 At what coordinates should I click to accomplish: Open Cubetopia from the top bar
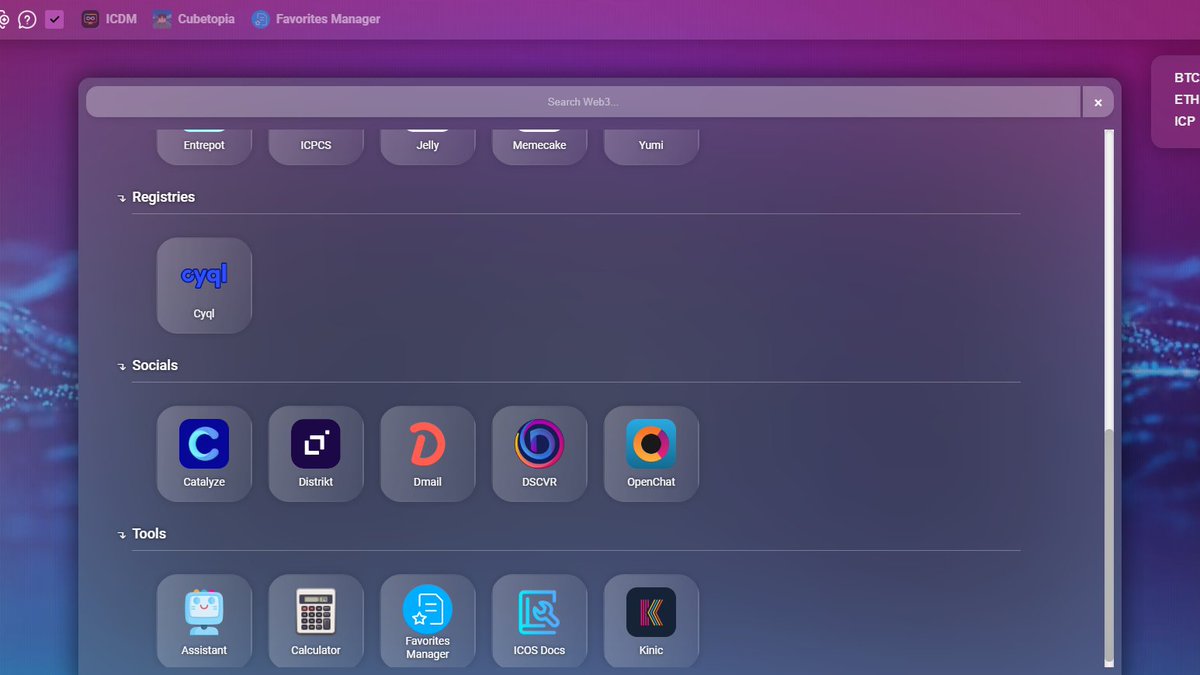[x=194, y=19]
